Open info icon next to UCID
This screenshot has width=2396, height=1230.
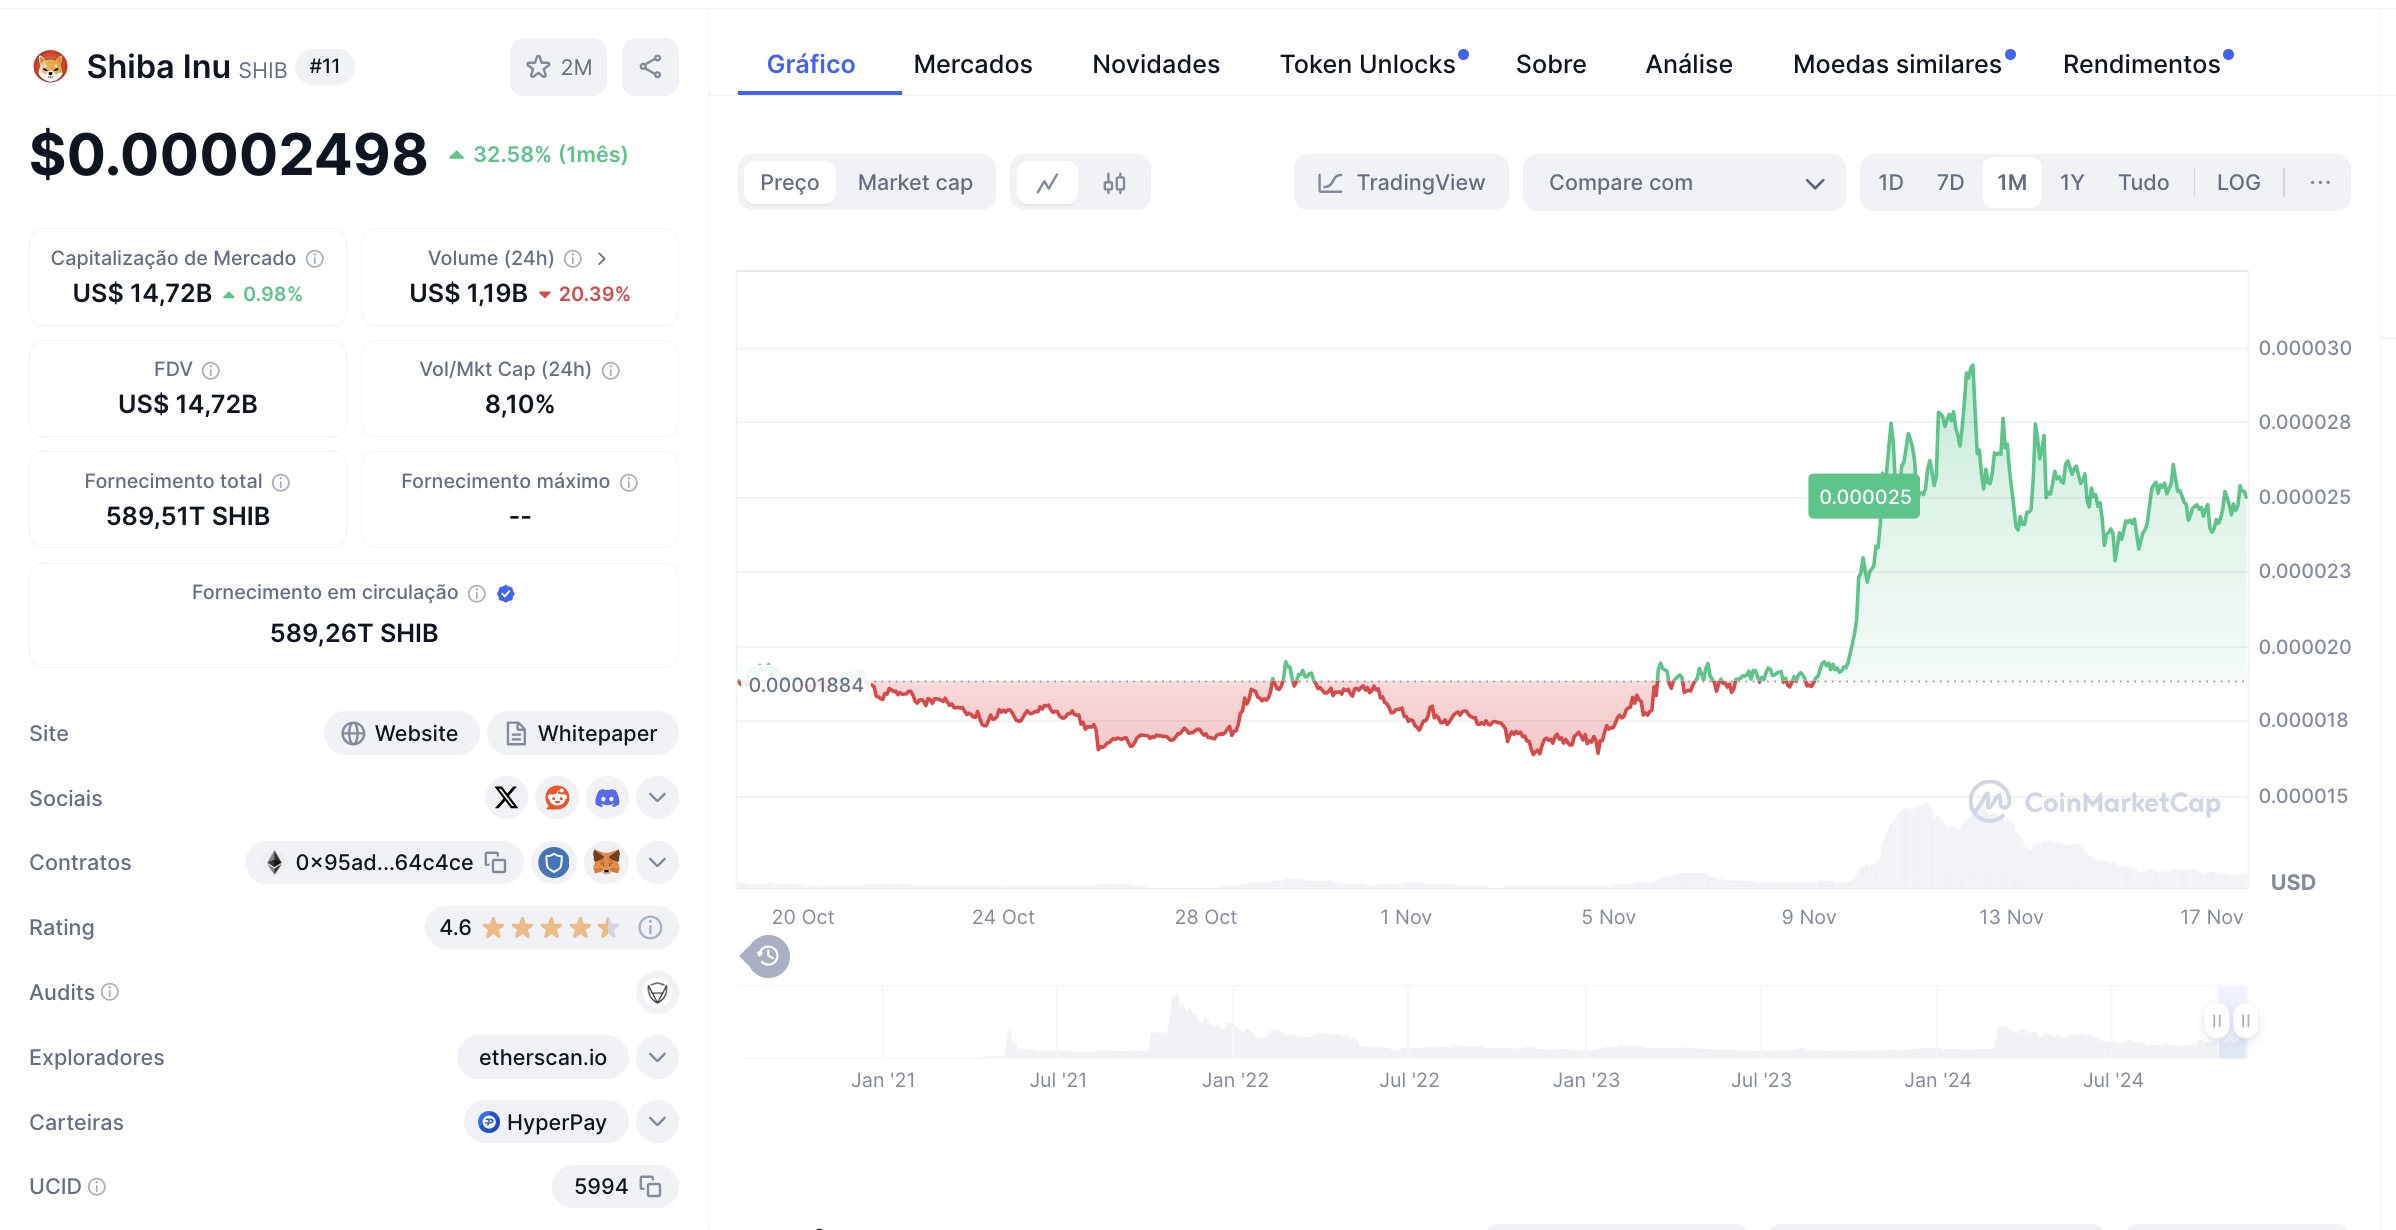coord(97,1187)
